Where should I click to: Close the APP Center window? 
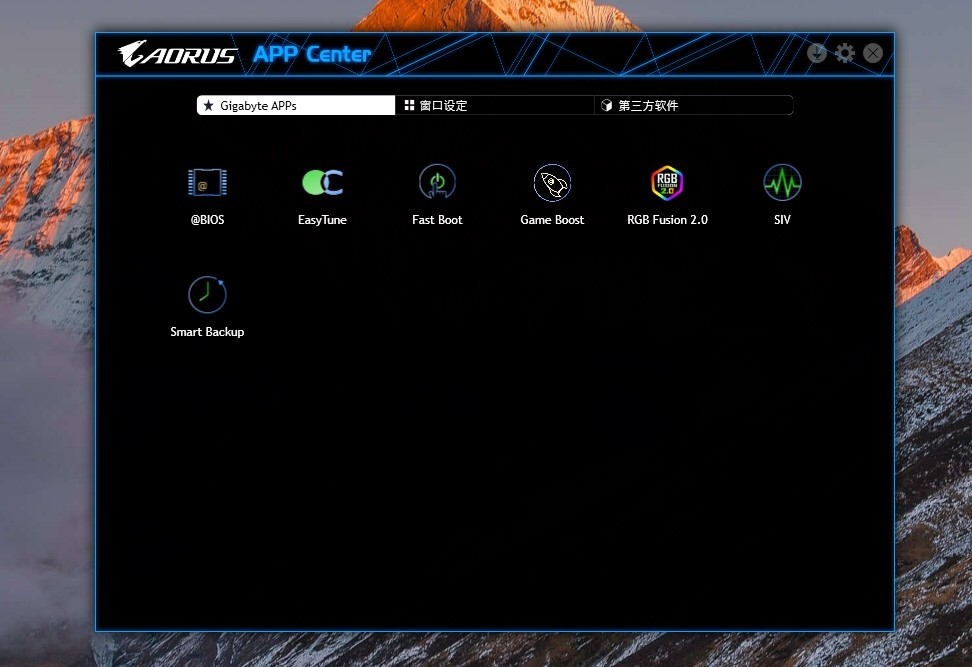[x=873, y=53]
